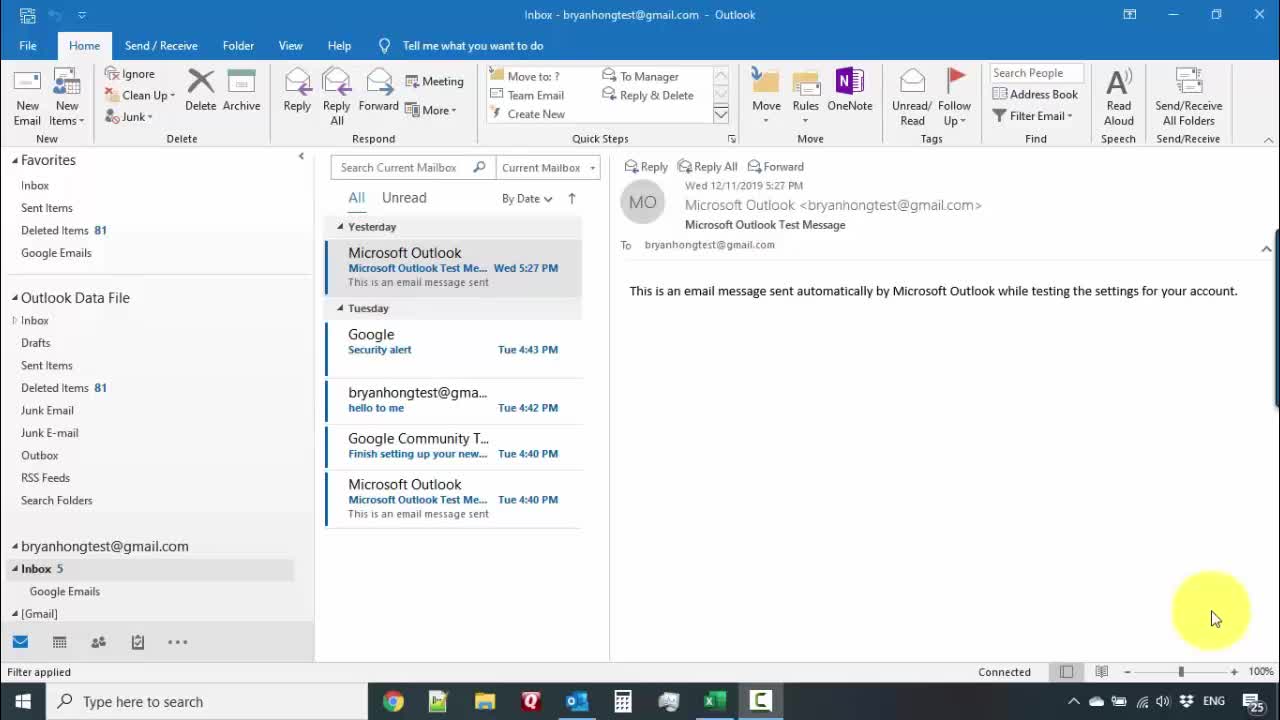Archive the selected email
Viewport: 1280px width, 720px height.
click(x=241, y=90)
